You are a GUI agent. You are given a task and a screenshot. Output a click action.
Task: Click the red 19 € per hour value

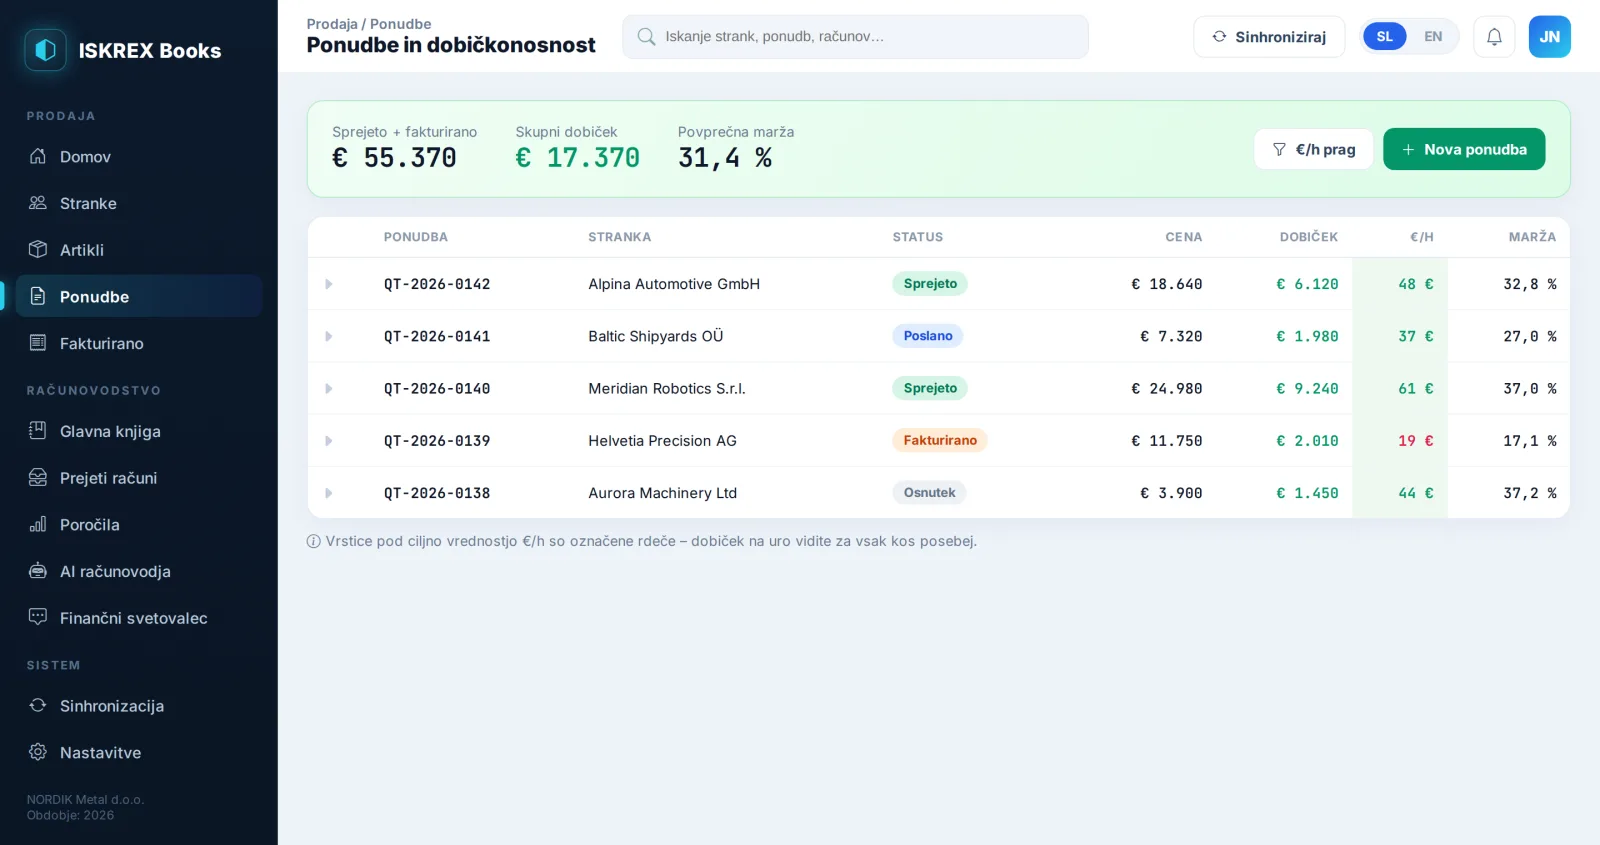tap(1415, 441)
